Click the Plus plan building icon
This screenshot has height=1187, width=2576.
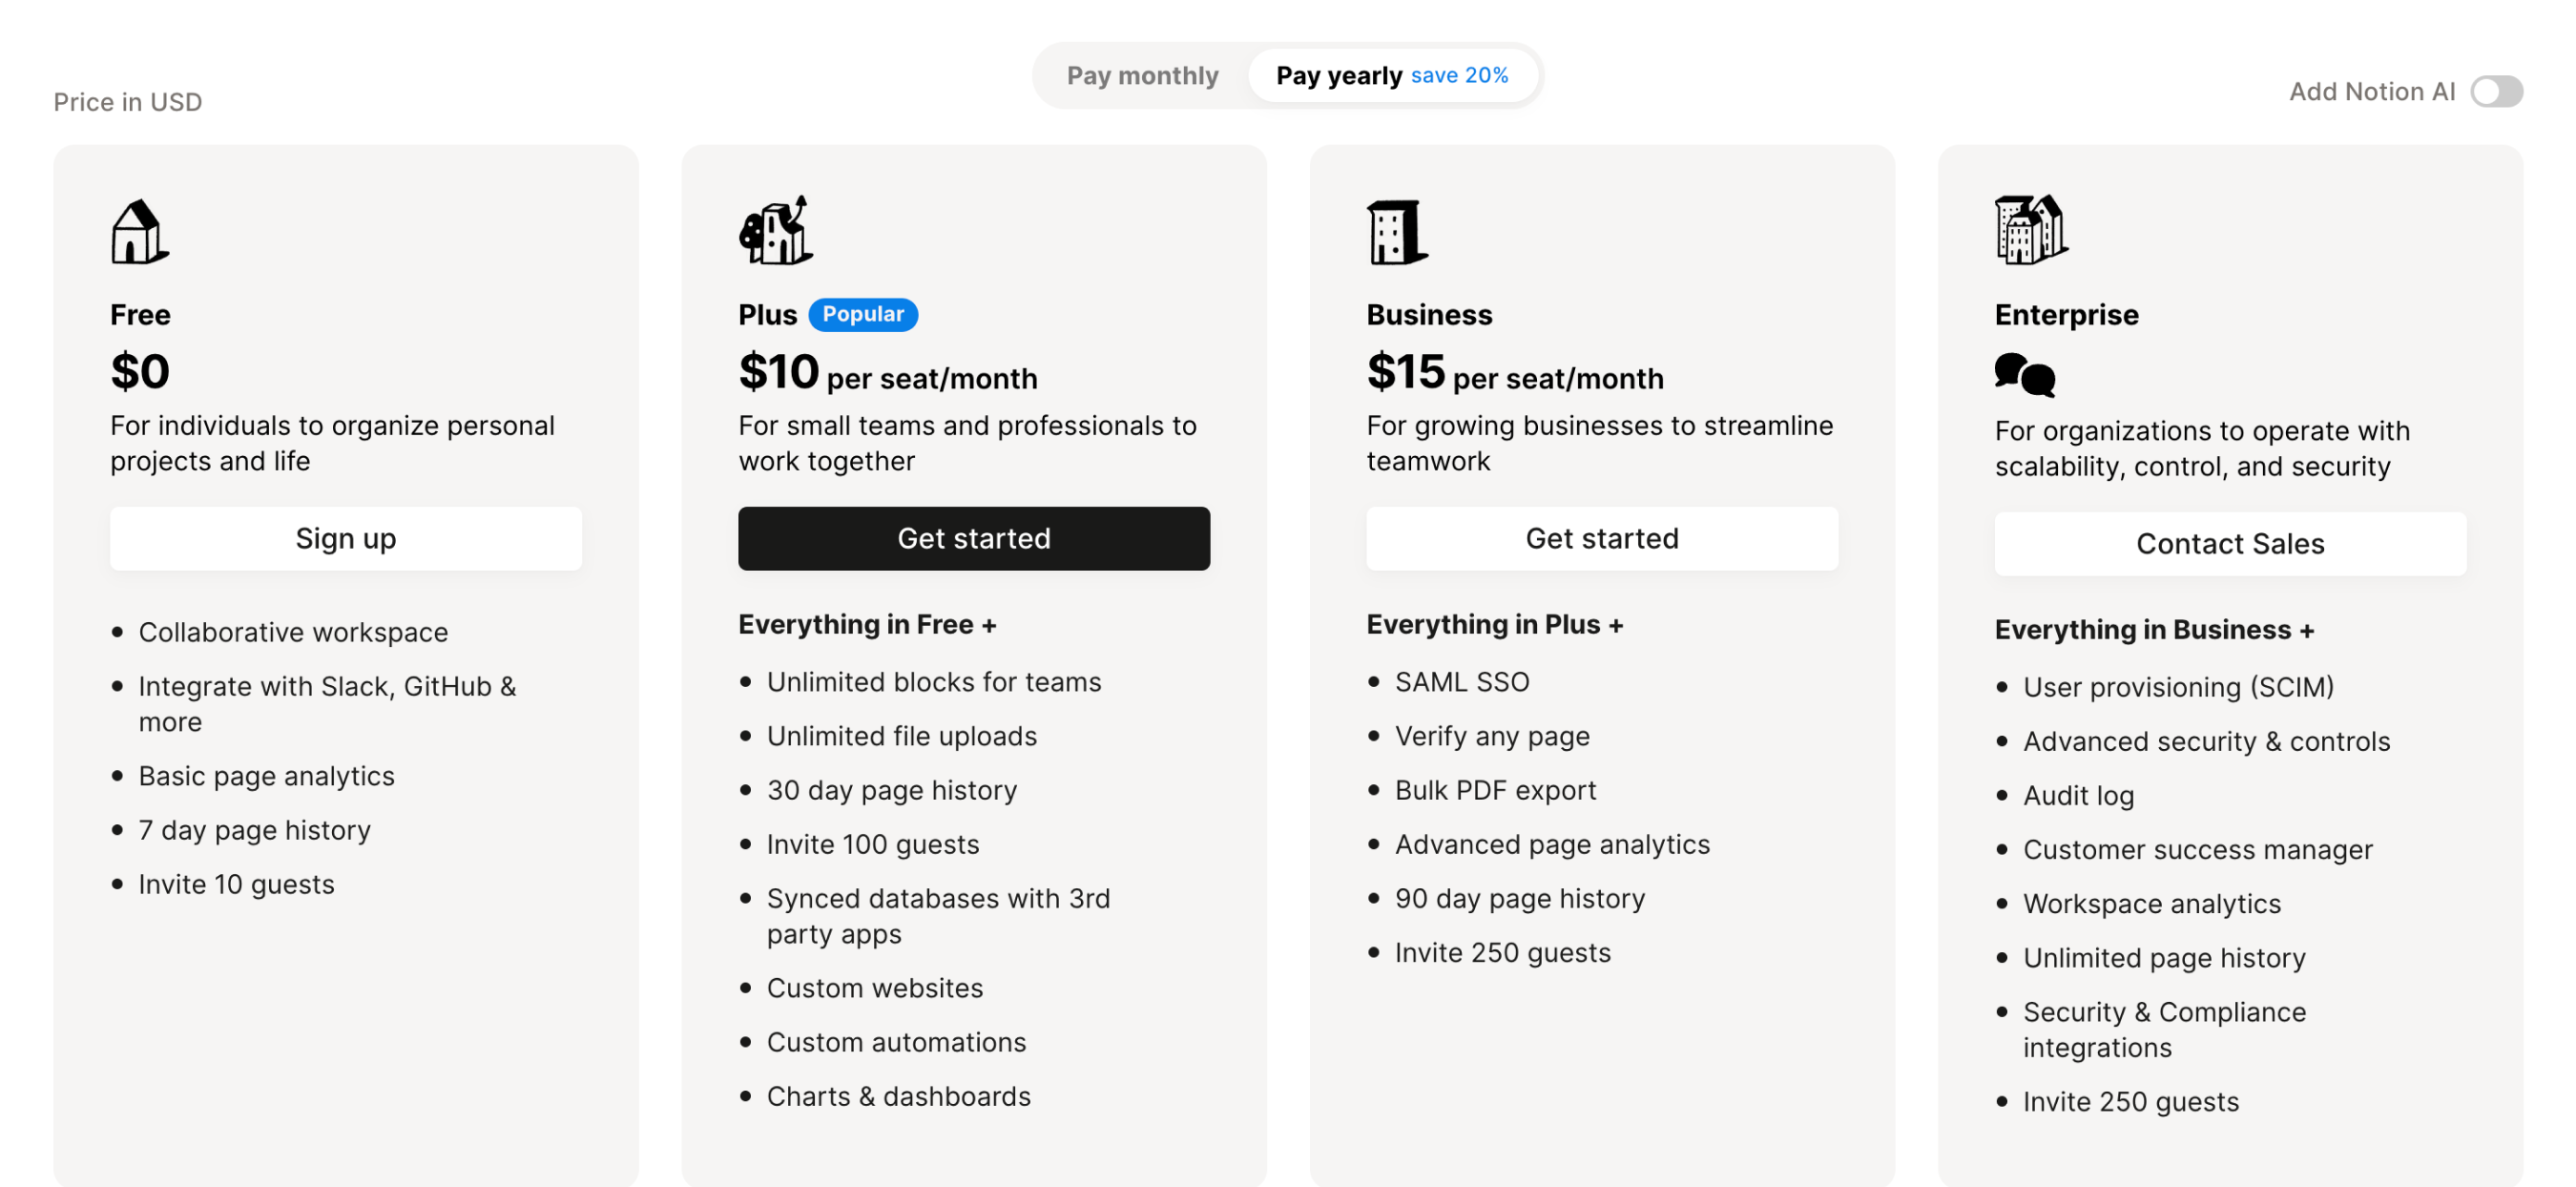pyautogui.click(x=777, y=232)
